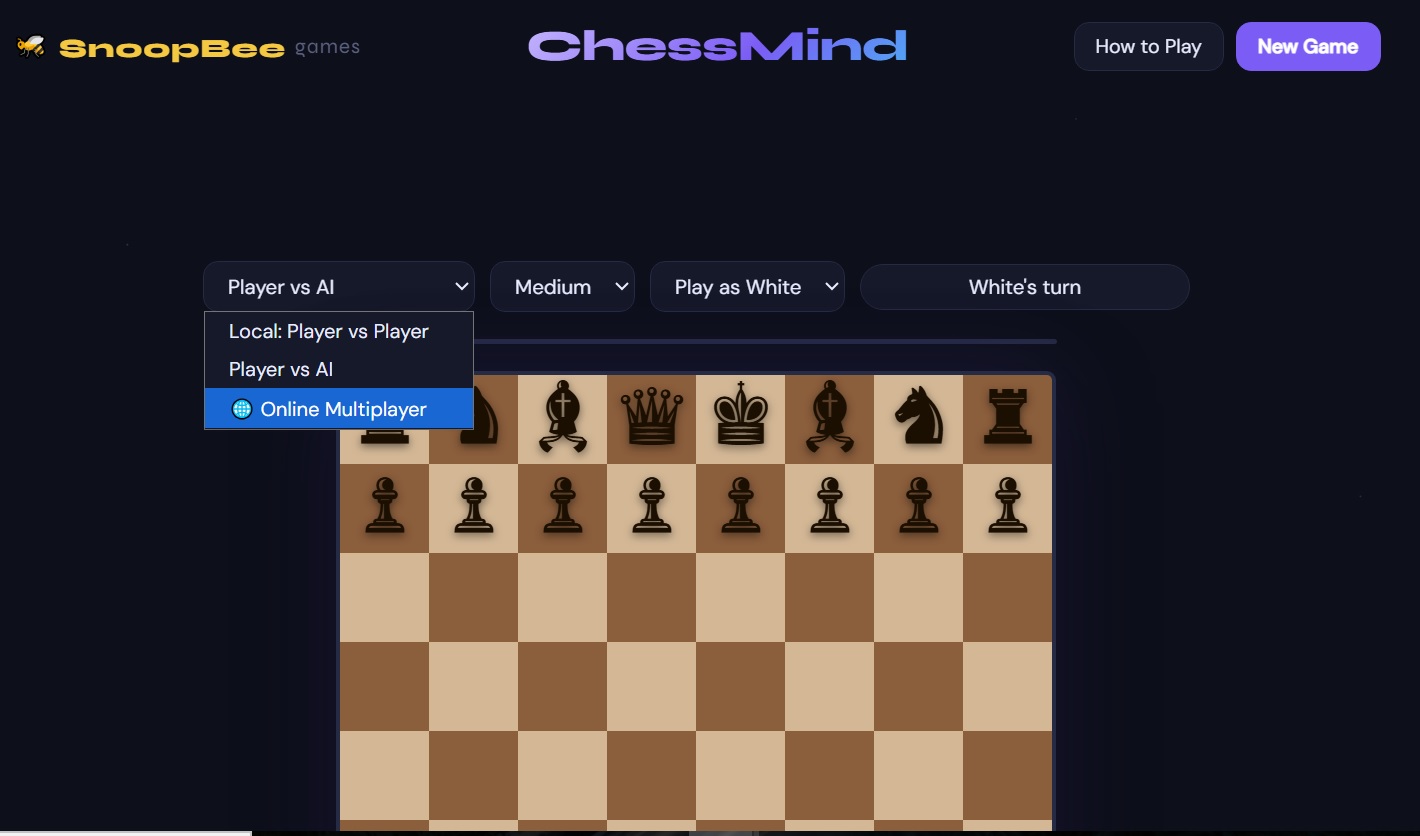
Task: Choose Player vs AI in the open list
Action: pos(339,369)
